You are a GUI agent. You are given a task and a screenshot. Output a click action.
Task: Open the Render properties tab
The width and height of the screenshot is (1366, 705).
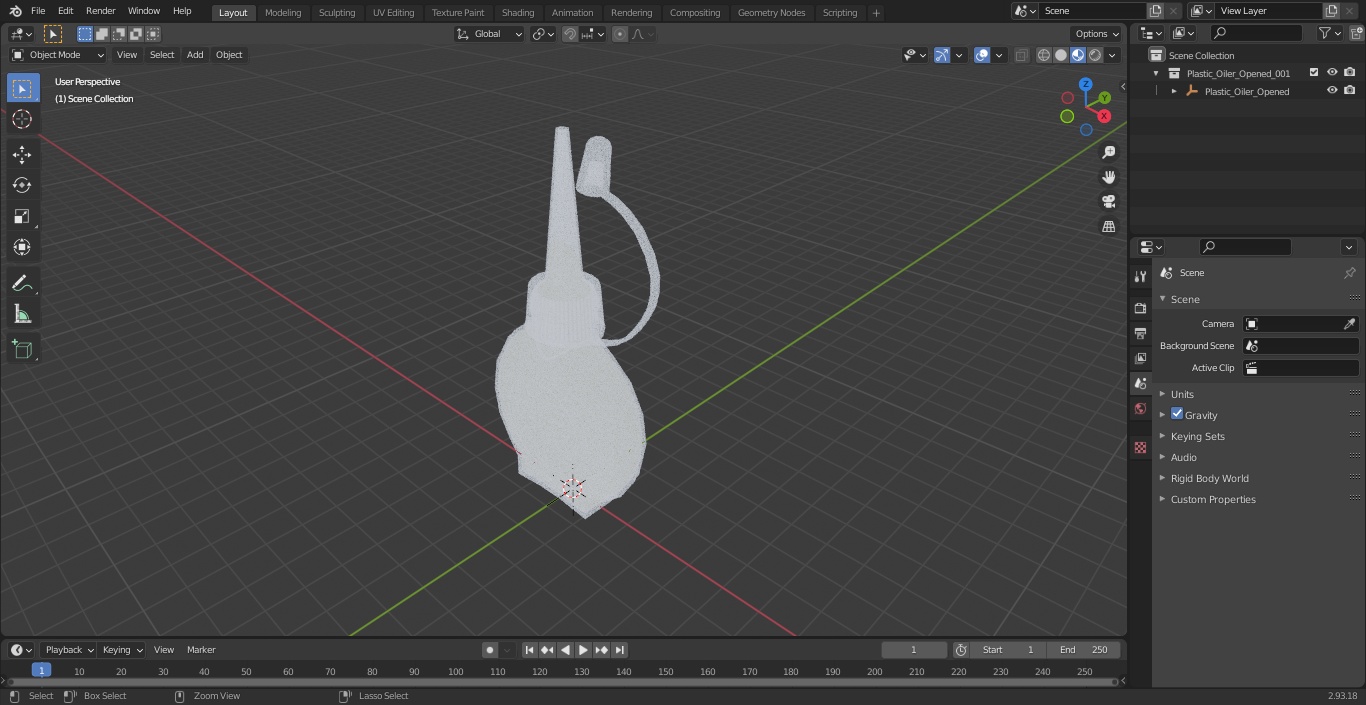coord(1140,308)
